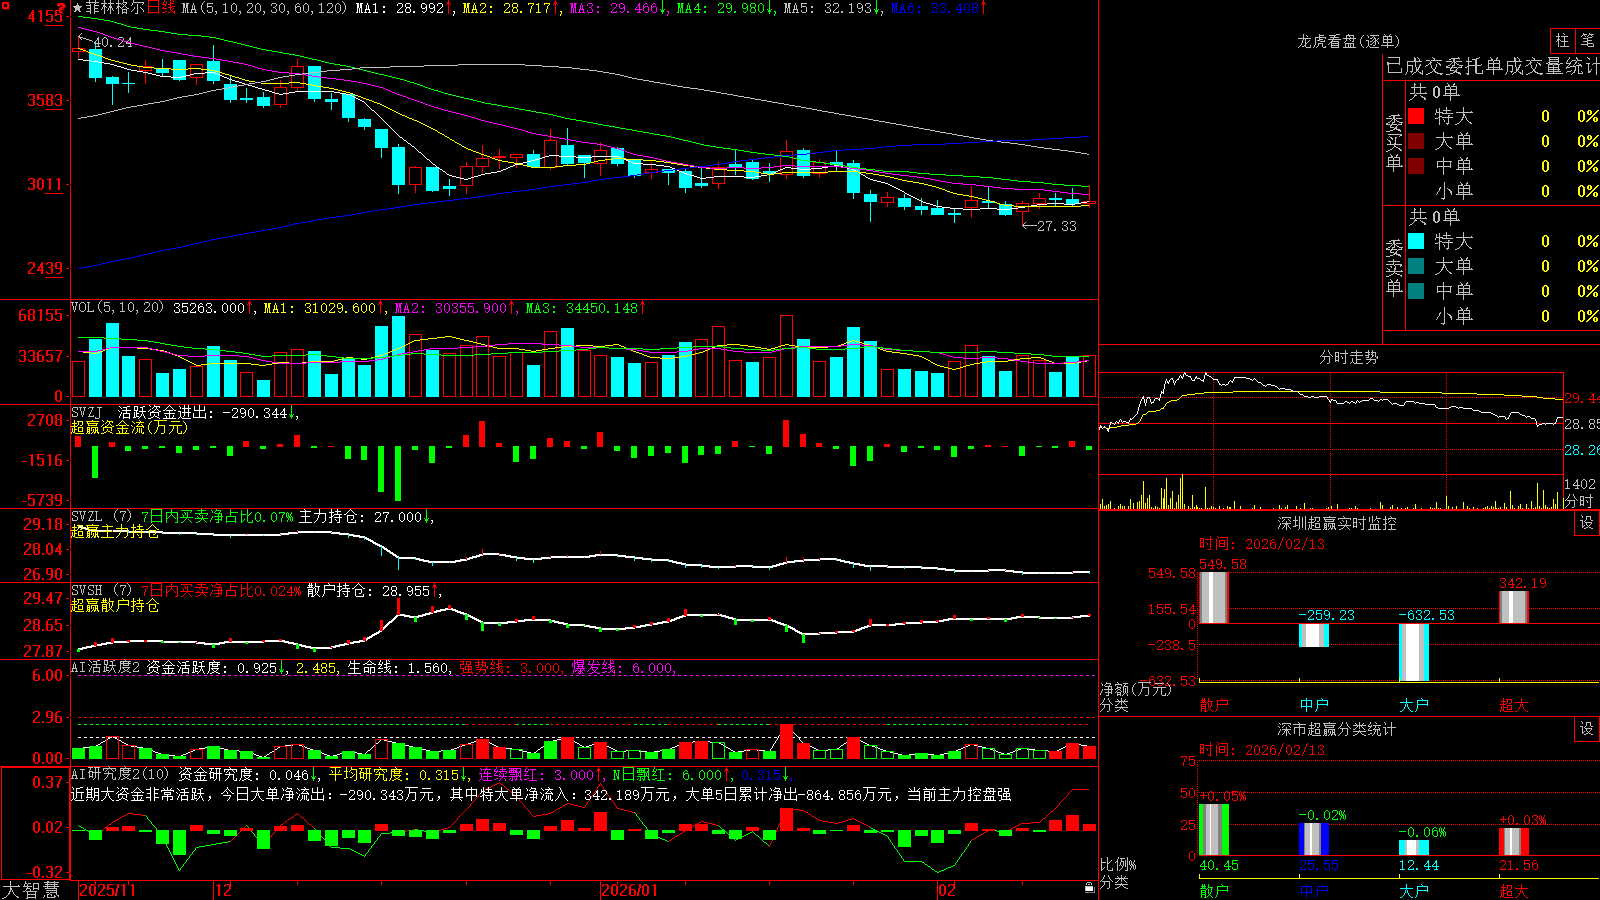Screen dimensions: 1600x900
Task: Click red swatch for 委买单 特大
Action: point(1416,116)
